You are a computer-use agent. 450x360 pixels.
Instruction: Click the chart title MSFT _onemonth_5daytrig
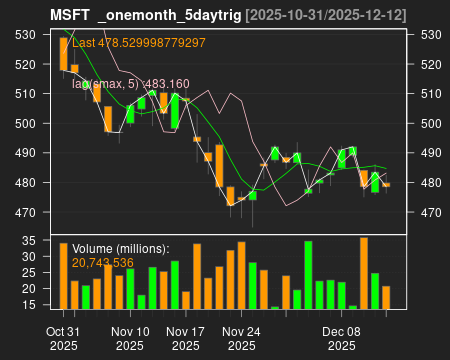click(x=146, y=15)
